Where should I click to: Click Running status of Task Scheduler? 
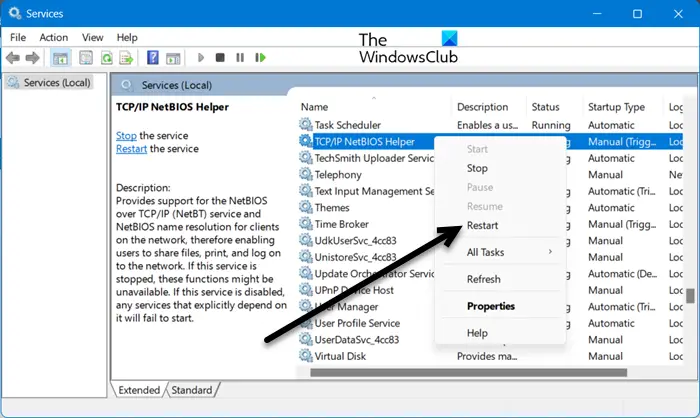click(x=551, y=125)
